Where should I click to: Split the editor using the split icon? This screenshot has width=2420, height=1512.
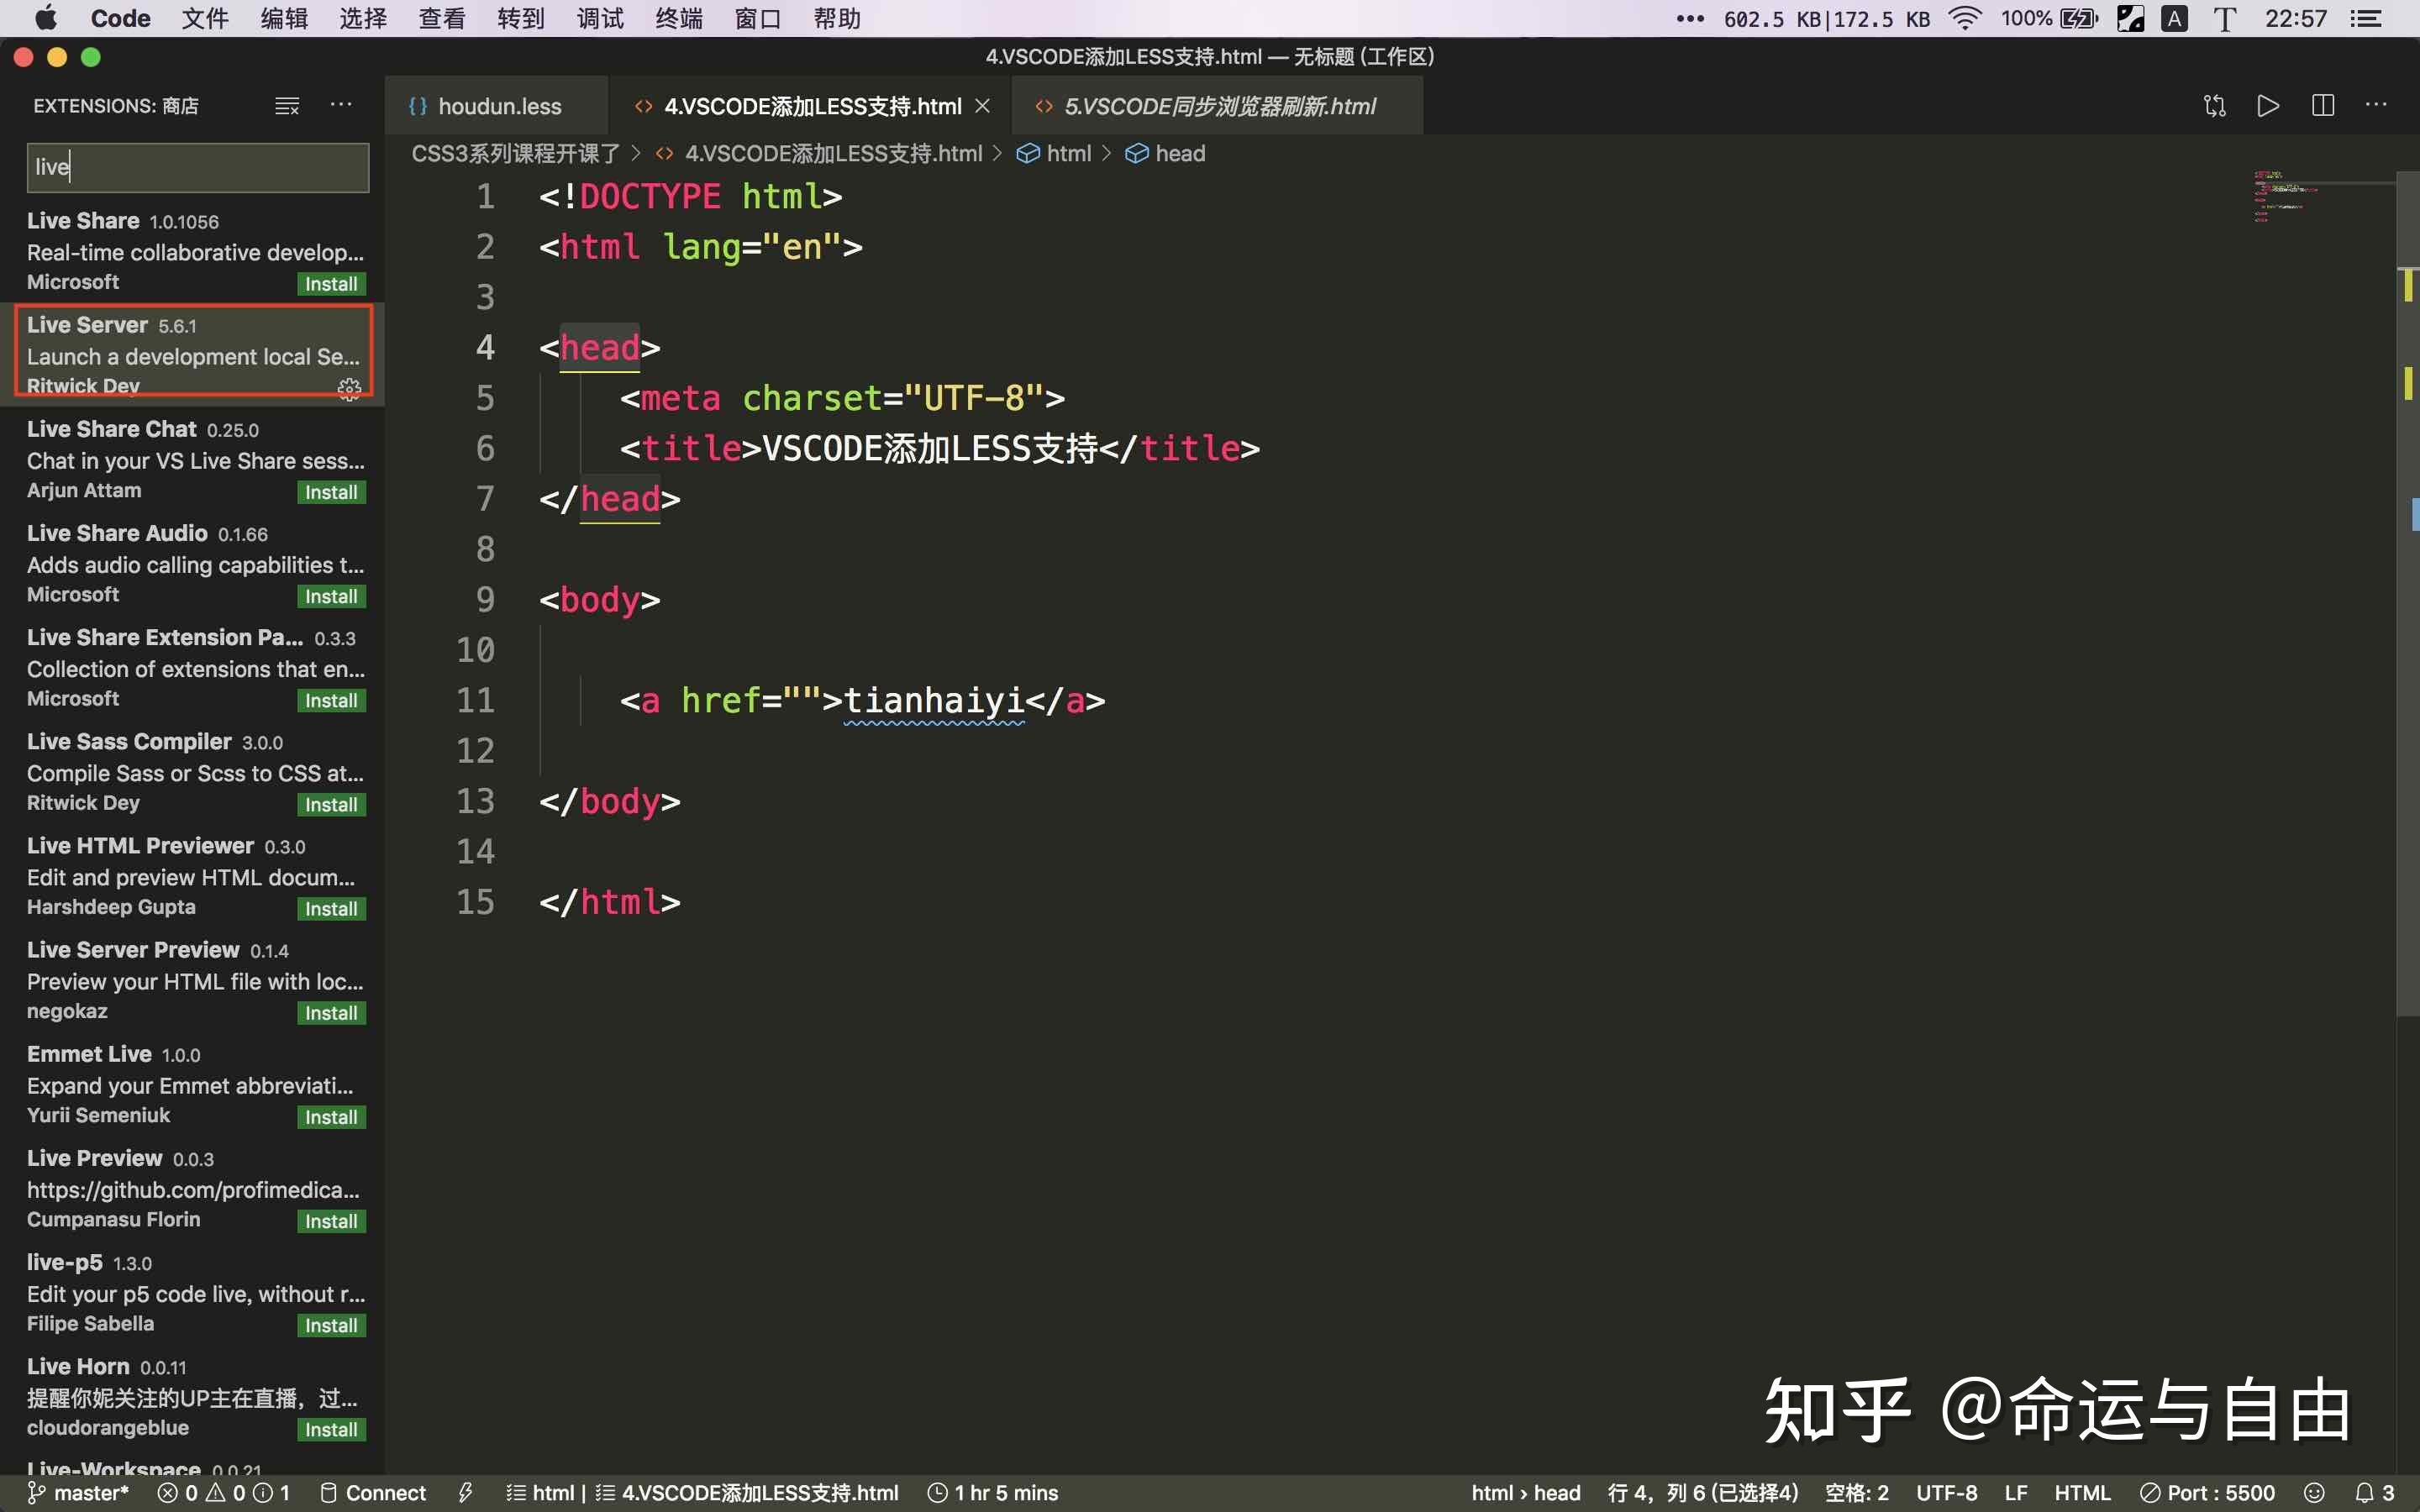(2321, 105)
